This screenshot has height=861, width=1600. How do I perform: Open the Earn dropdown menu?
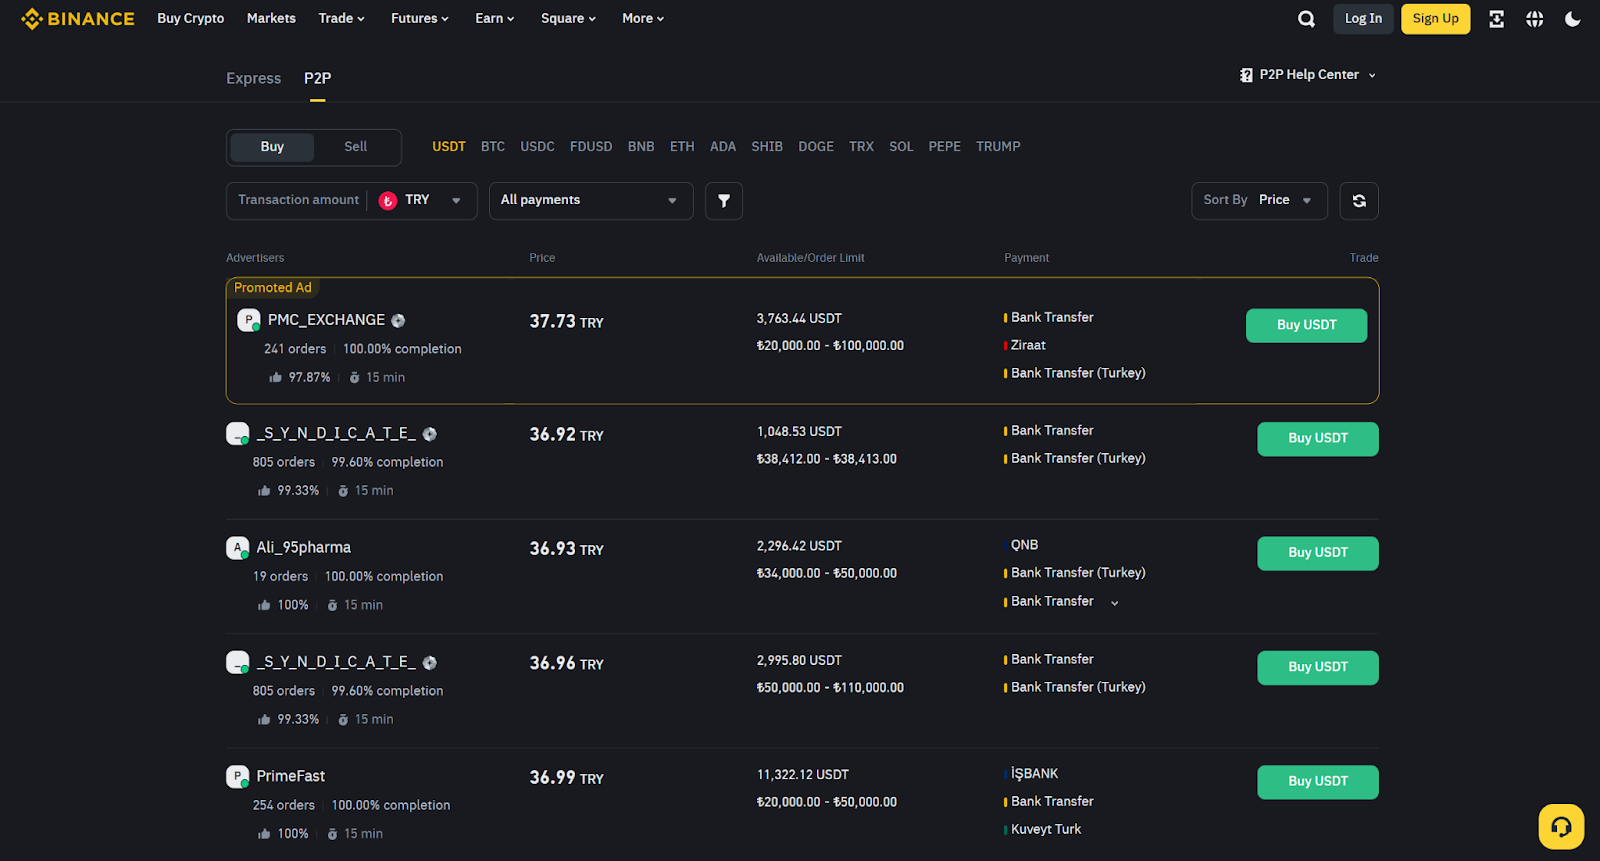click(495, 19)
